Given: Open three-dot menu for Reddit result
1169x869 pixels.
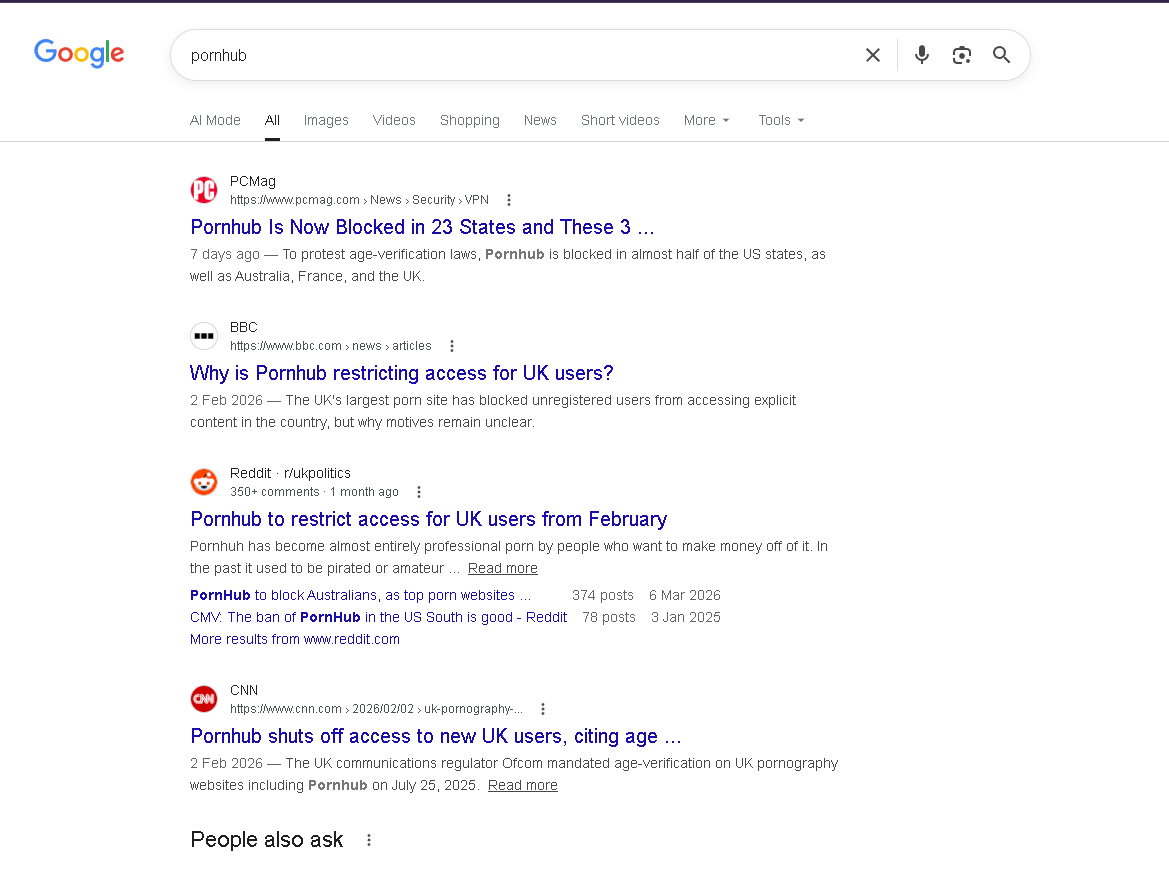Looking at the screenshot, I should (419, 492).
